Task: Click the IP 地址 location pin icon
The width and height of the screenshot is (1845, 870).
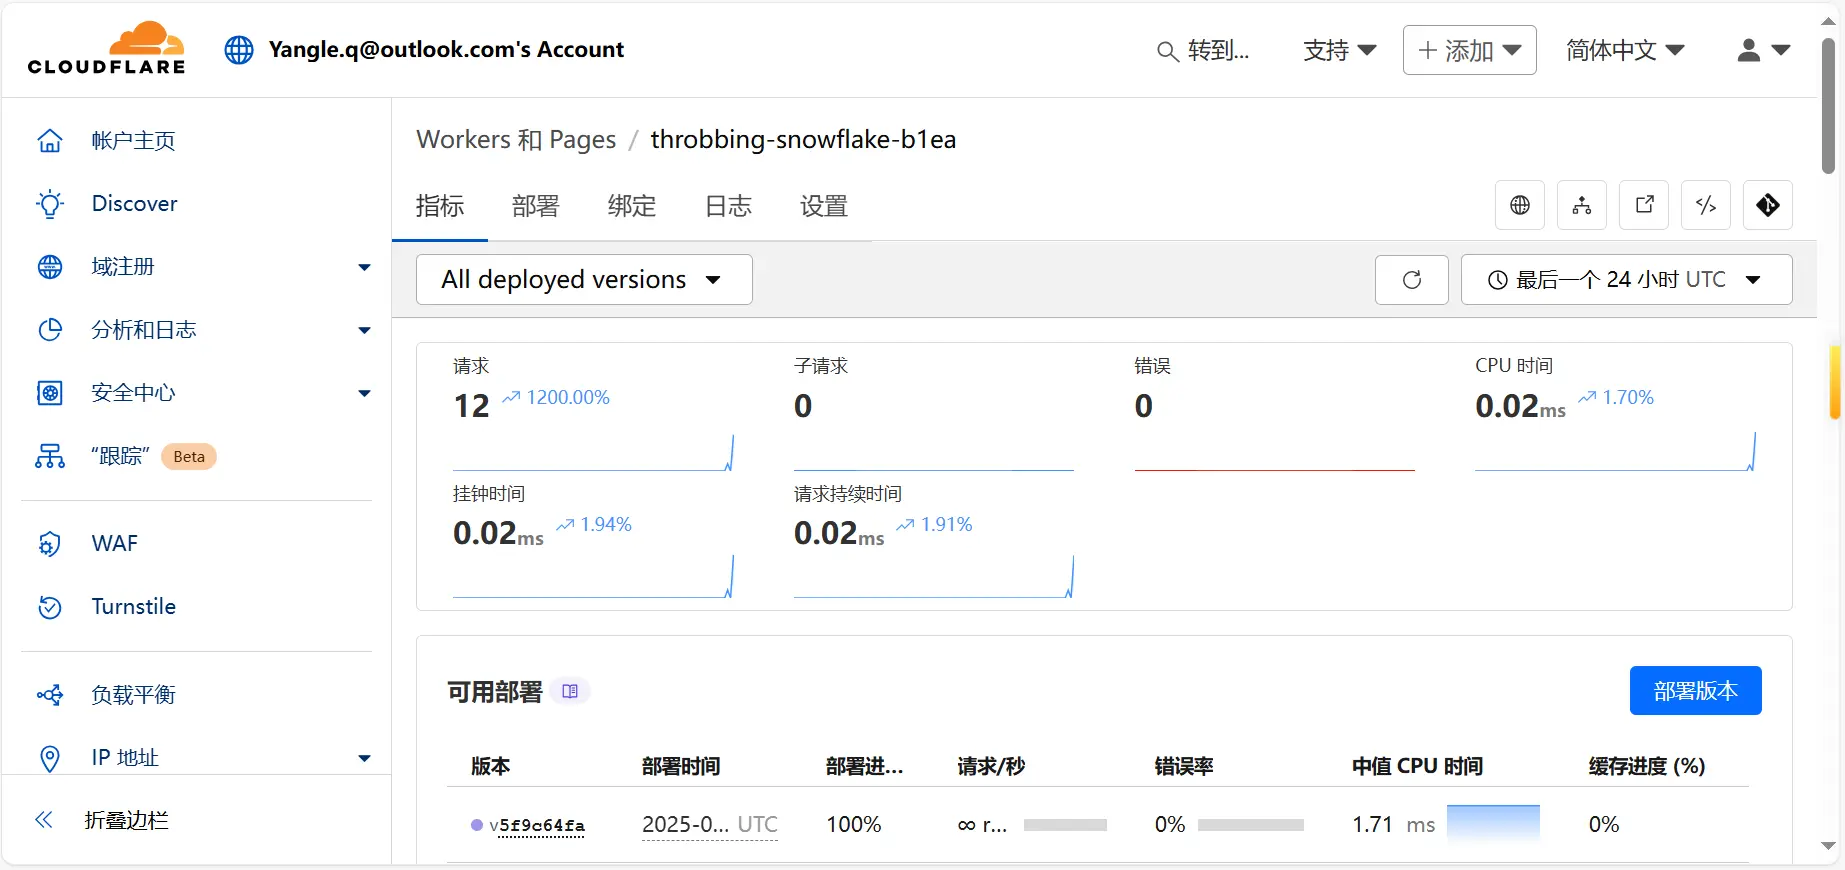Action: 50,758
